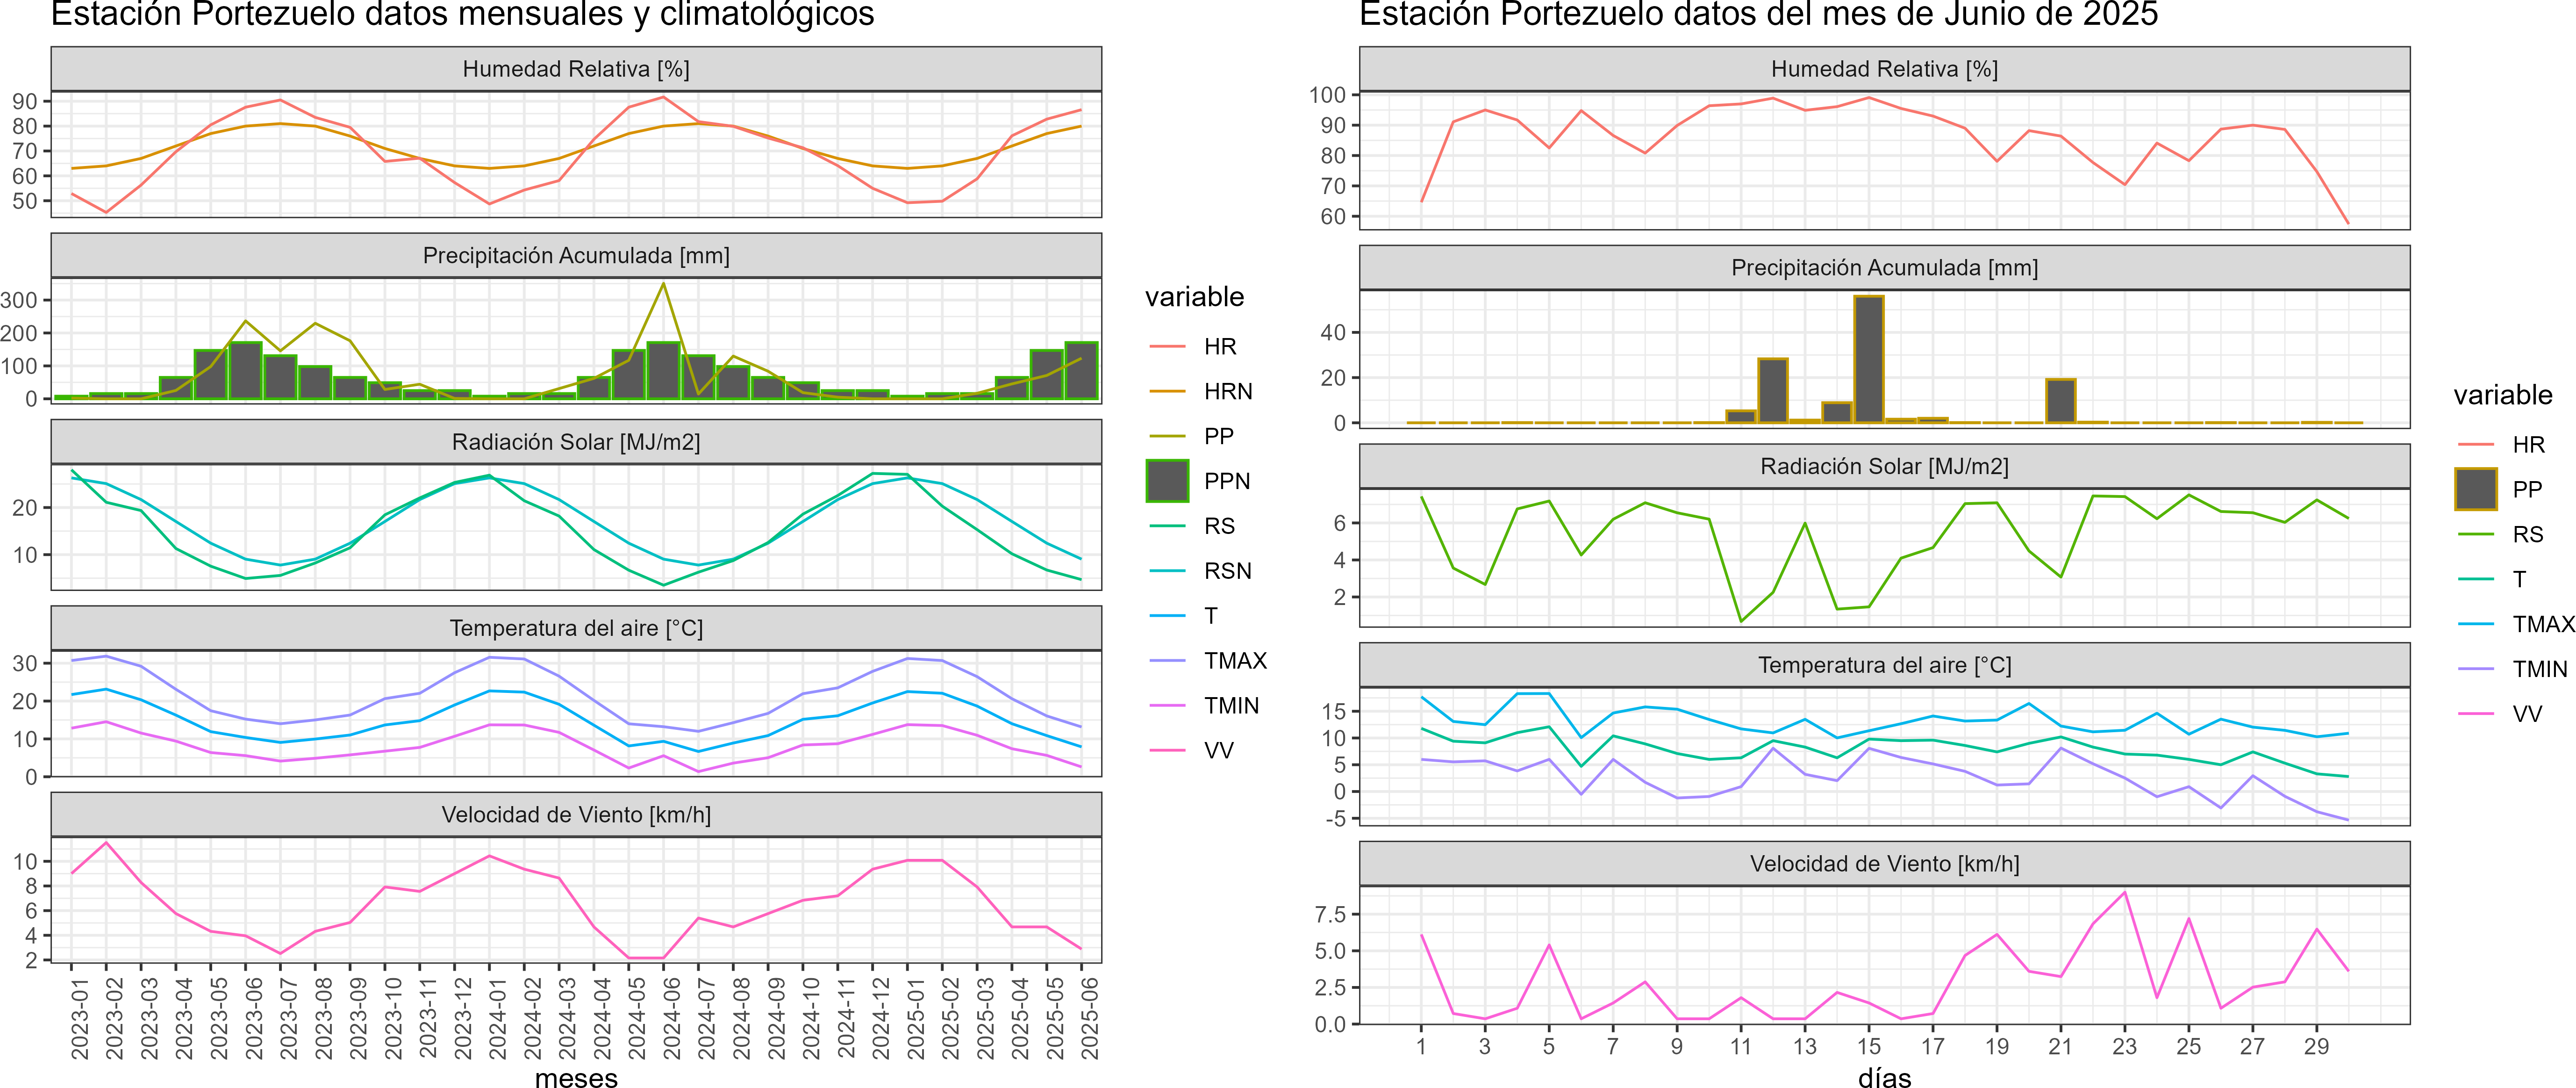The height and width of the screenshot is (1088, 2576).
Task: Click the day 21 precipitation bar
Action: tap(2060, 401)
